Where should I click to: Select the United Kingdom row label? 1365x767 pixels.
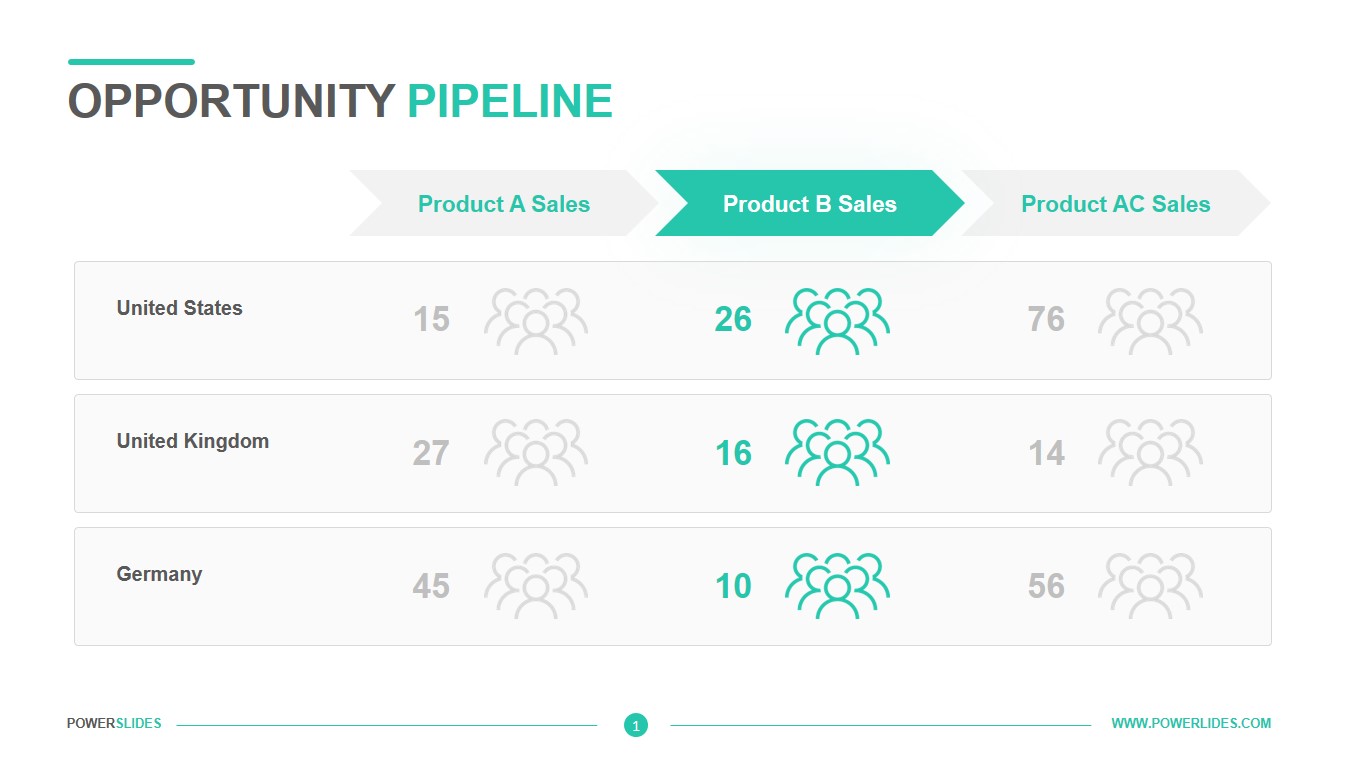pyautogui.click(x=193, y=441)
